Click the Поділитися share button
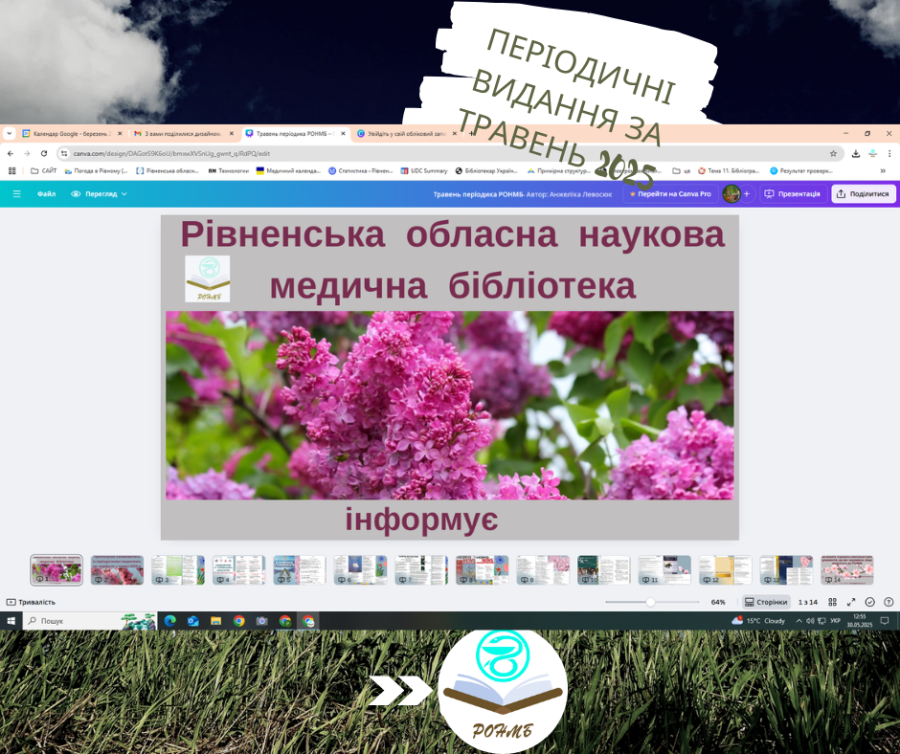This screenshot has width=900, height=754. [863, 194]
